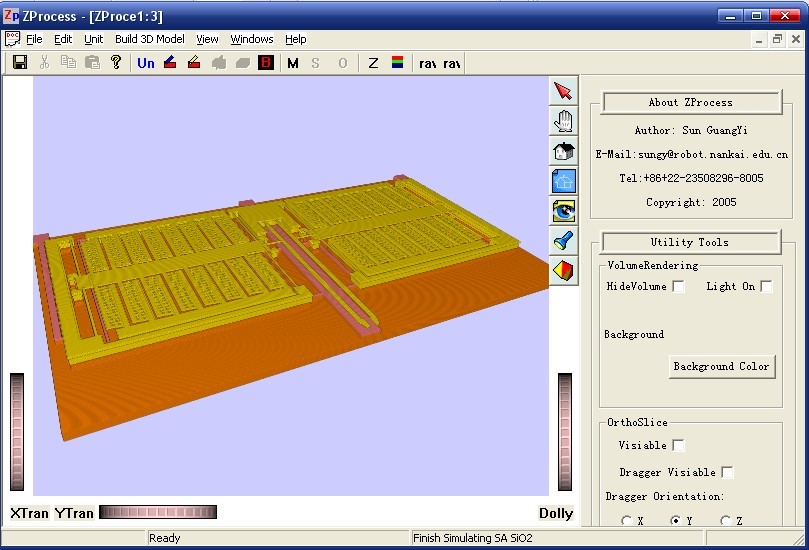Click the blue set-home position icon
The image size is (809, 550).
[563, 181]
